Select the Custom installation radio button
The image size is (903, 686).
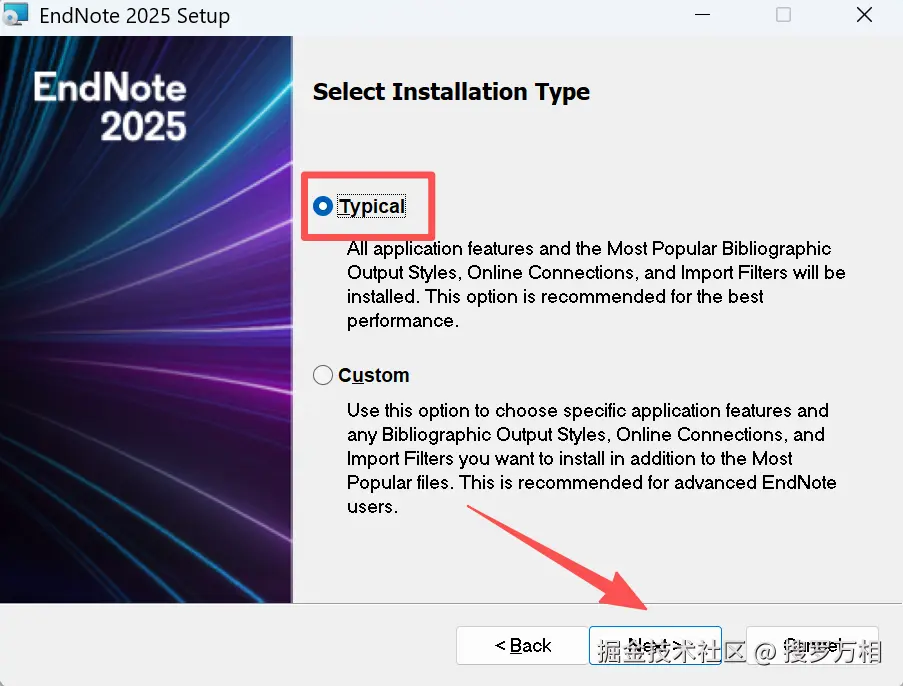pyautogui.click(x=322, y=375)
